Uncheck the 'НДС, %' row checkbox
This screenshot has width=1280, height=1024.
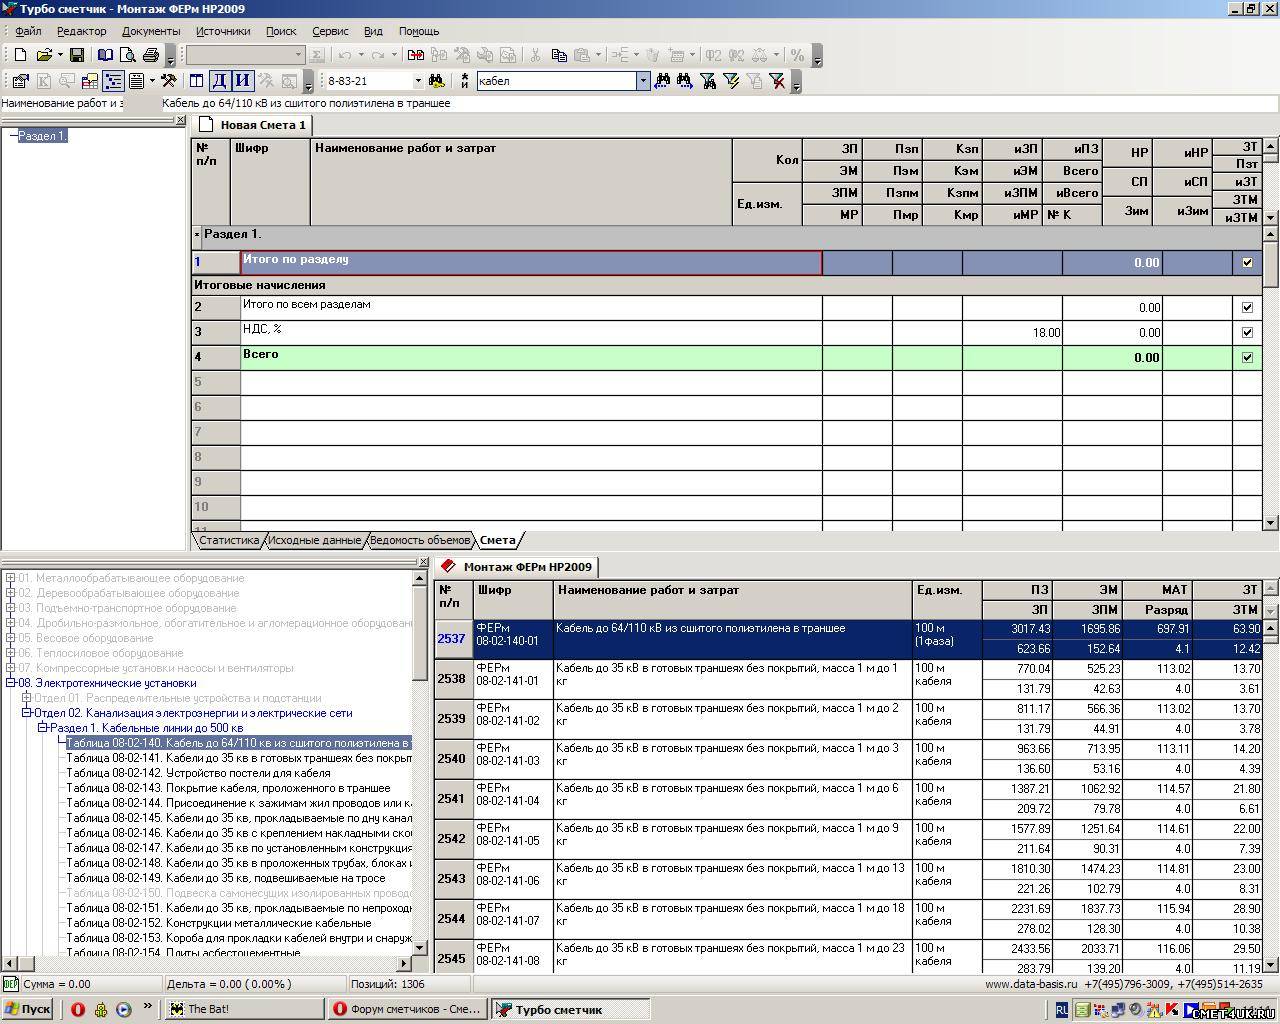click(1246, 333)
